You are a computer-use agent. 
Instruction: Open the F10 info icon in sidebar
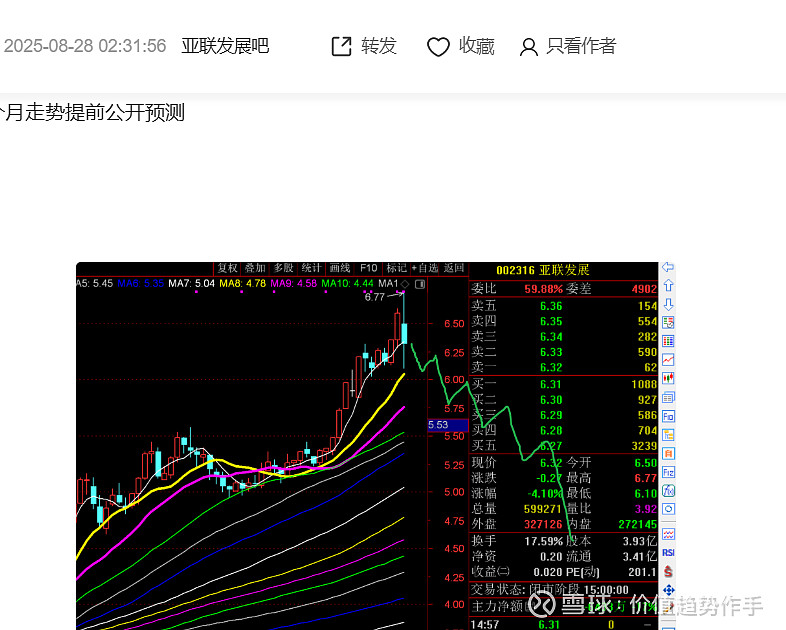pyautogui.click(x=668, y=416)
